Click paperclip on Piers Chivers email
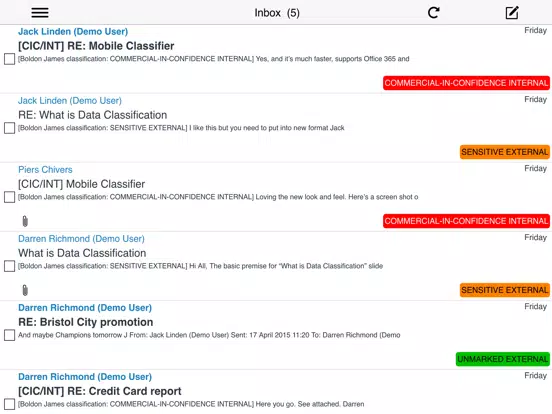552x414 pixels. pyautogui.click(x=25, y=221)
